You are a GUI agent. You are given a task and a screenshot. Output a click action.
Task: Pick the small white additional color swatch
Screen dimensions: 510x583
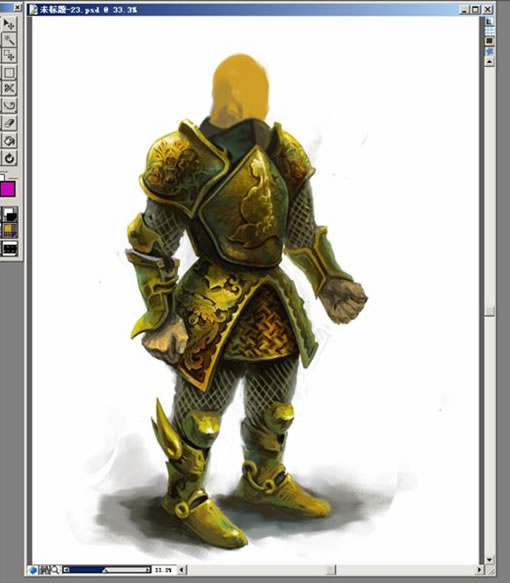(x=2, y=177)
